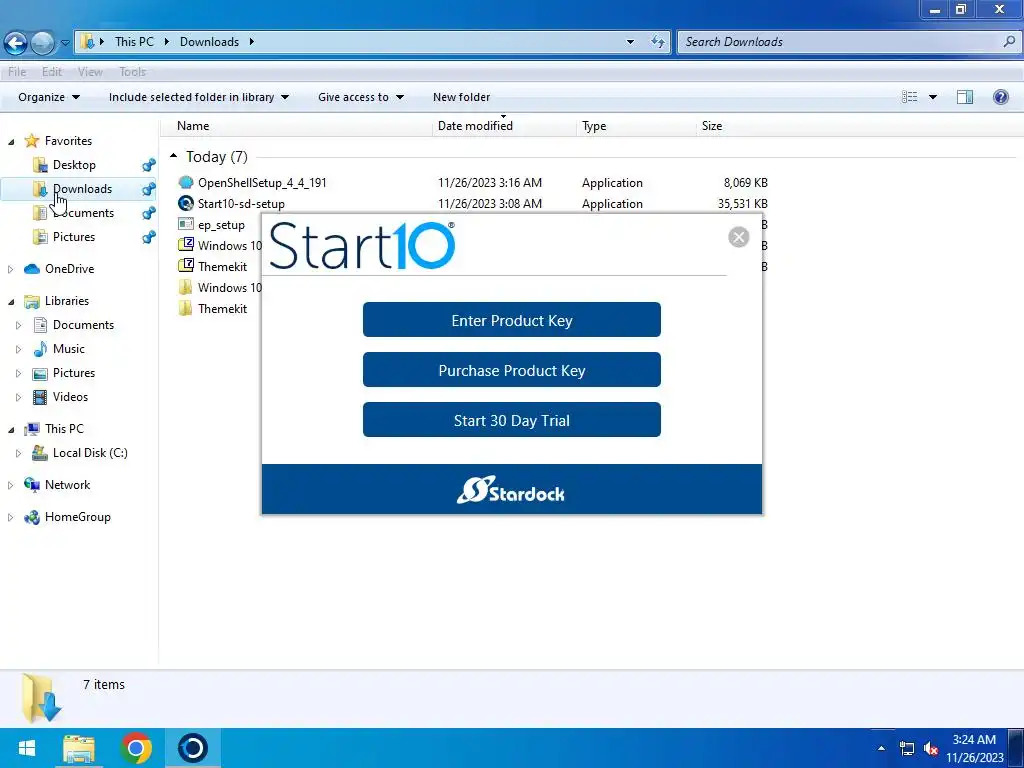
Task: Open Include selected folder in library
Action: pyautogui.click(x=199, y=97)
